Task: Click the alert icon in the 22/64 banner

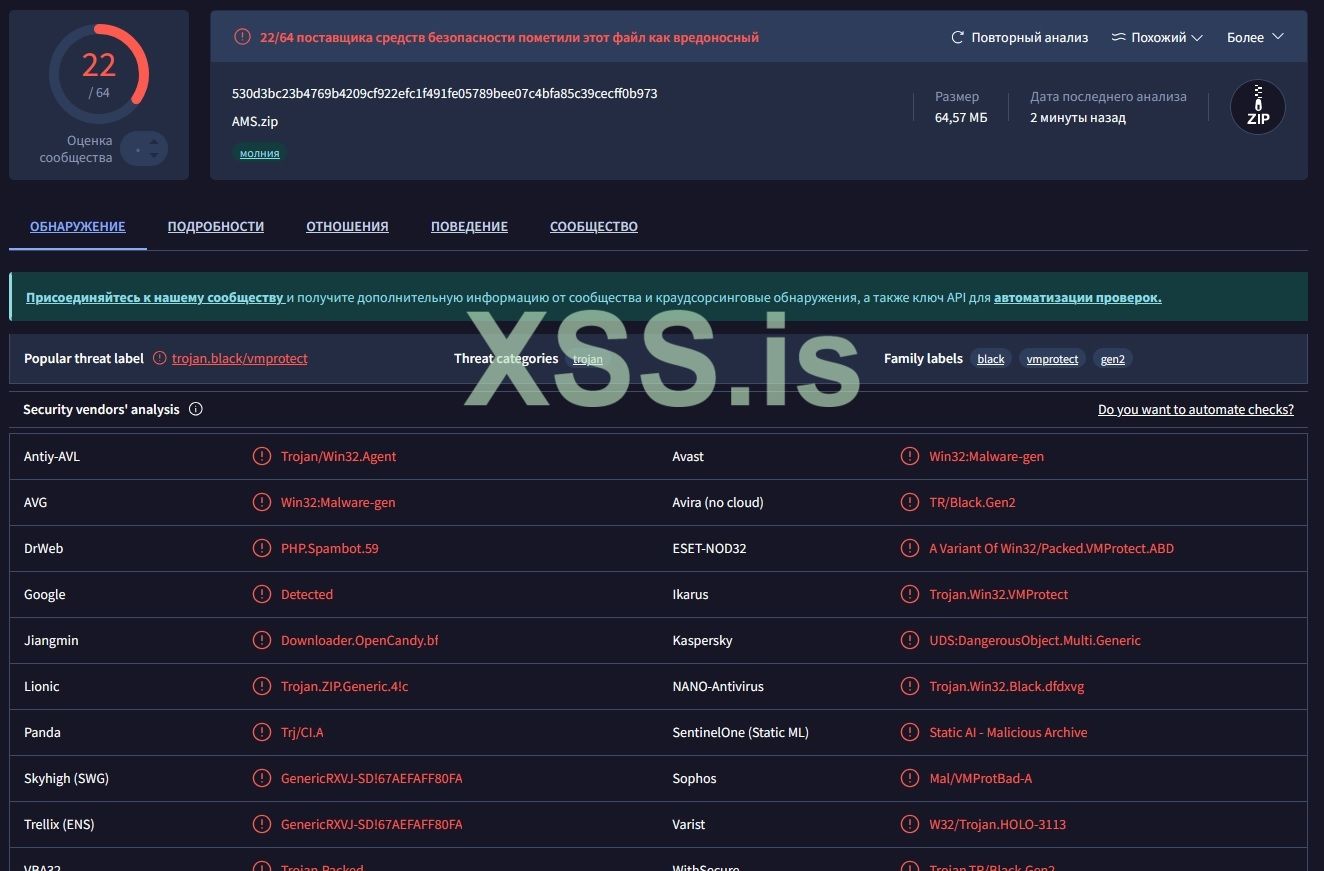Action: pyautogui.click(x=242, y=37)
